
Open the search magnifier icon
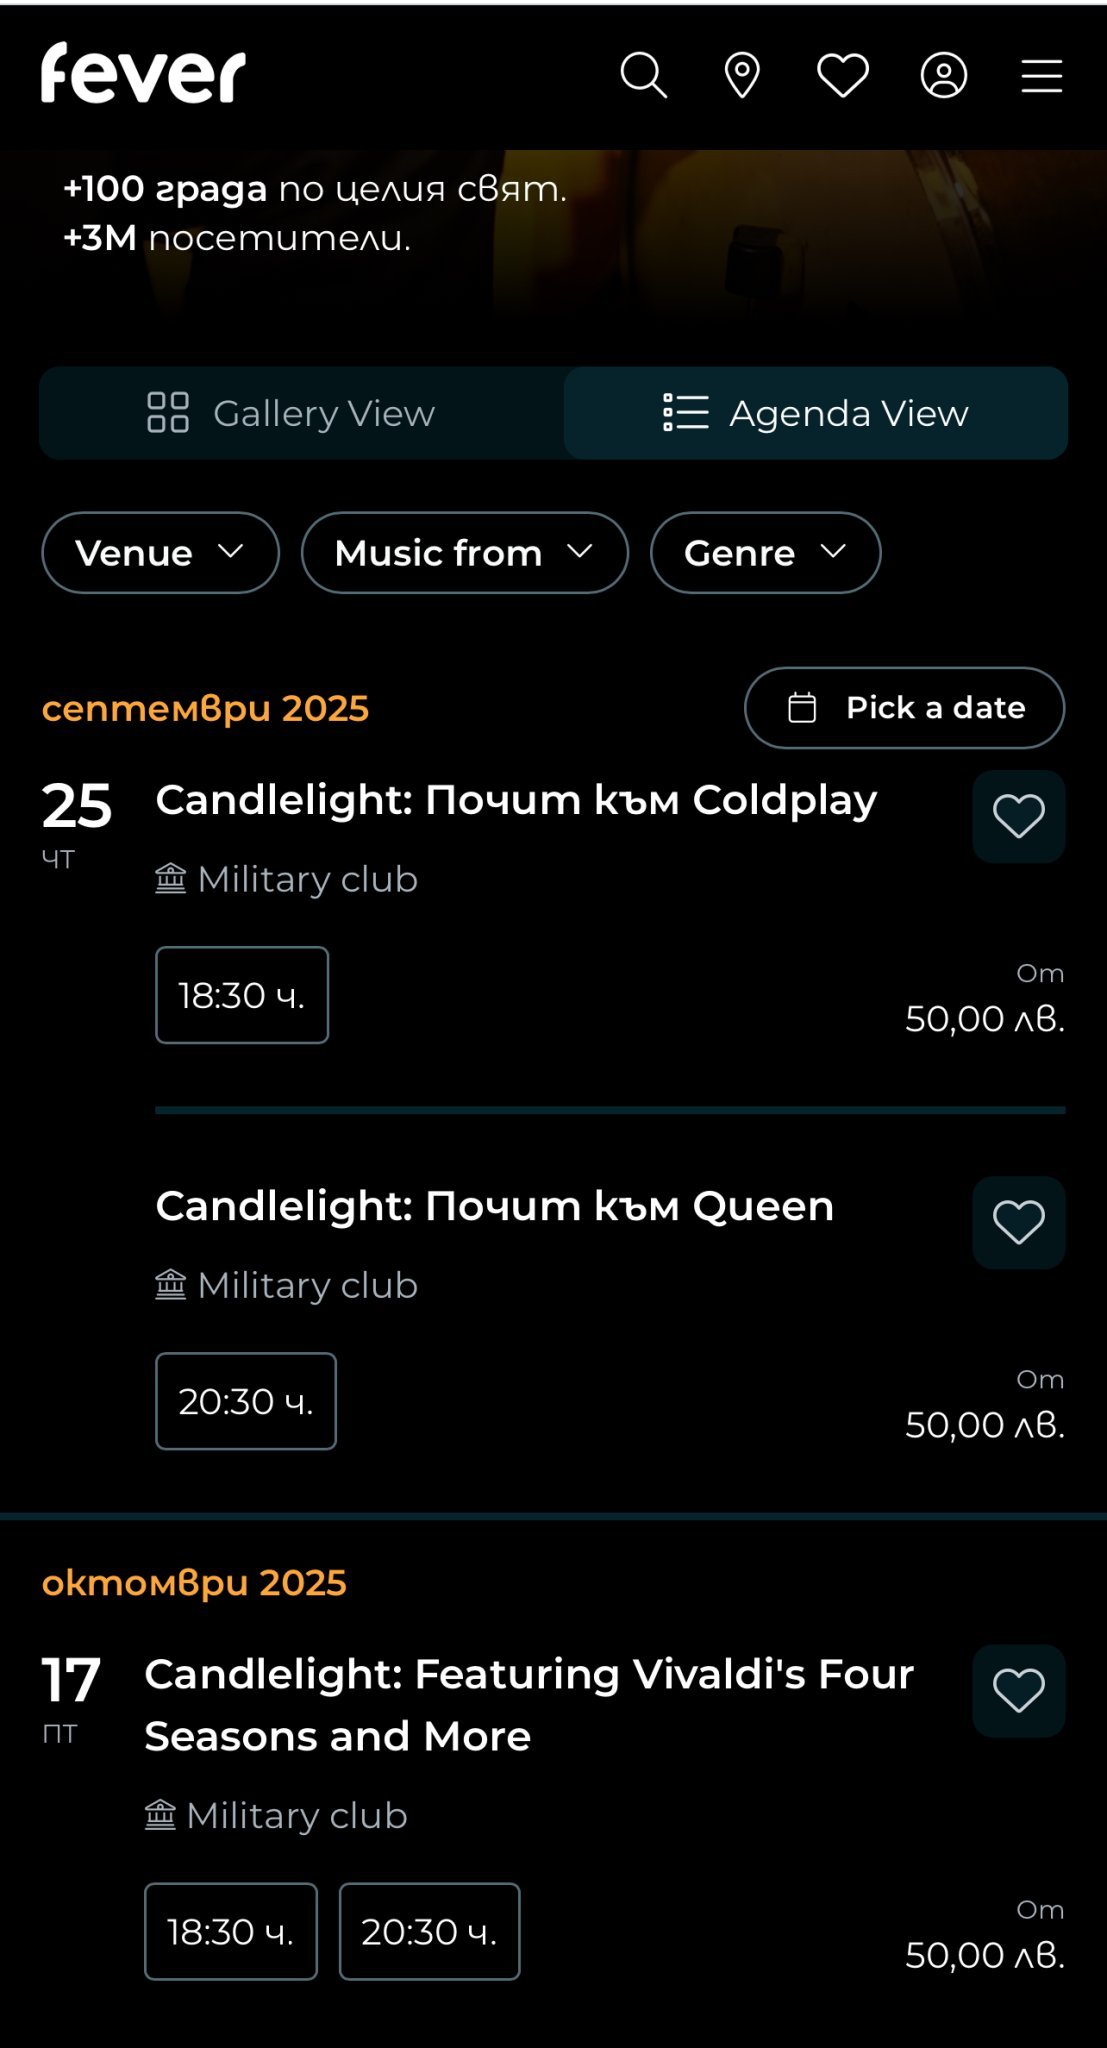coord(643,76)
